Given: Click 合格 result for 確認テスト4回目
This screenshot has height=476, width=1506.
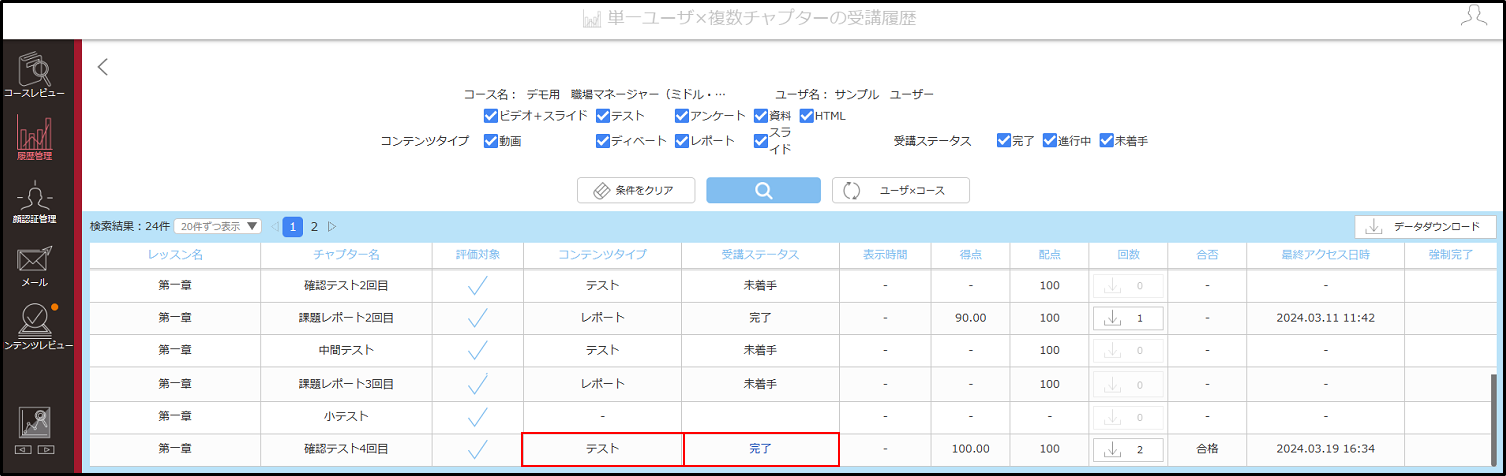Looking at the screenshot, I should click(1207, 449).
